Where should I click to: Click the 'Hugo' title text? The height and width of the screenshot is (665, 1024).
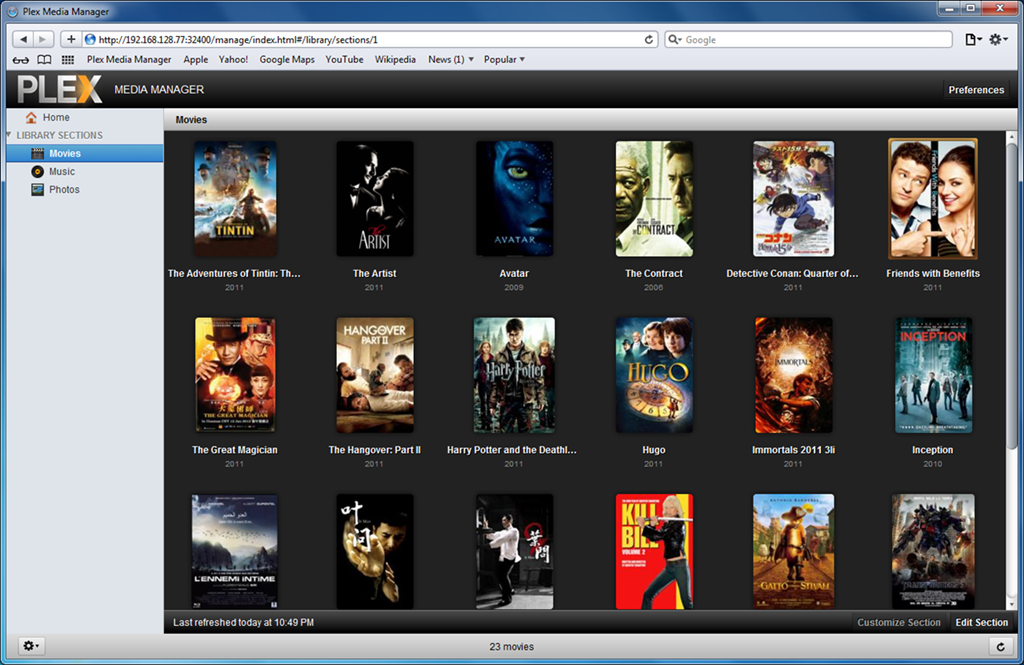pyautogui.click(x=654, y=450)
